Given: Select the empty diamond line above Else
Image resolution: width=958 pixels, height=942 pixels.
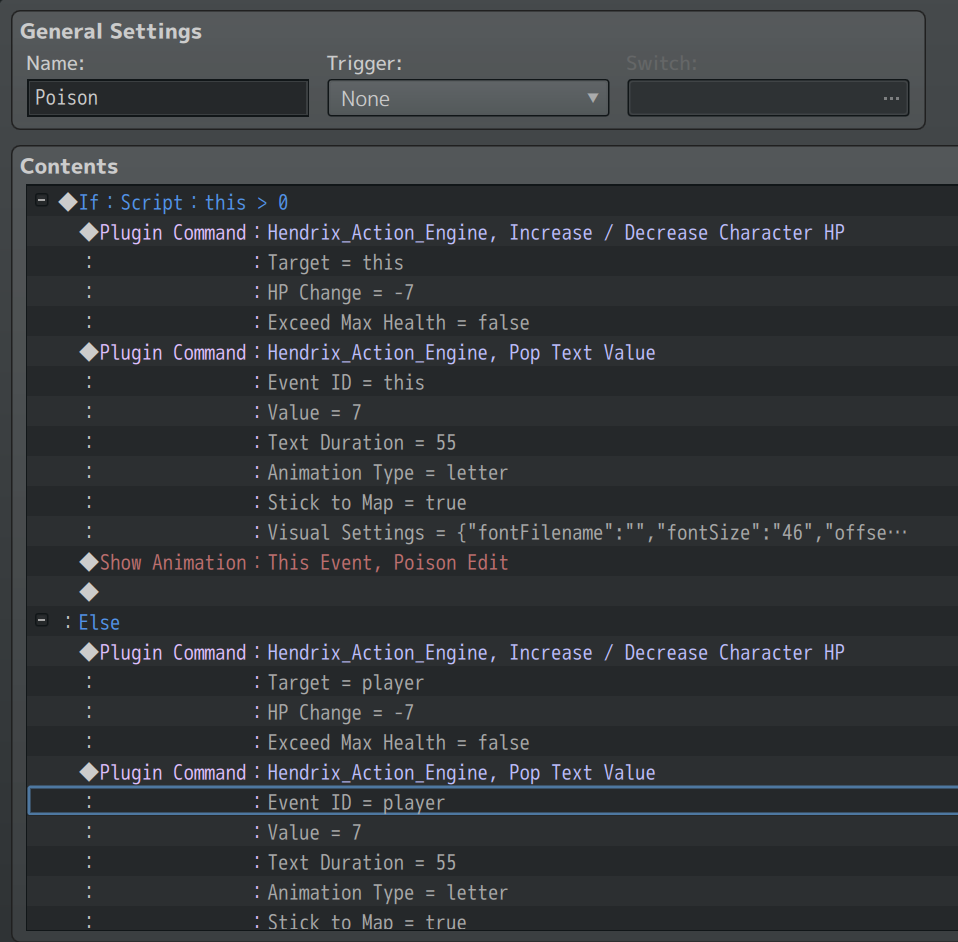Looking at the screenshot, I should click(x=492, y=591).
